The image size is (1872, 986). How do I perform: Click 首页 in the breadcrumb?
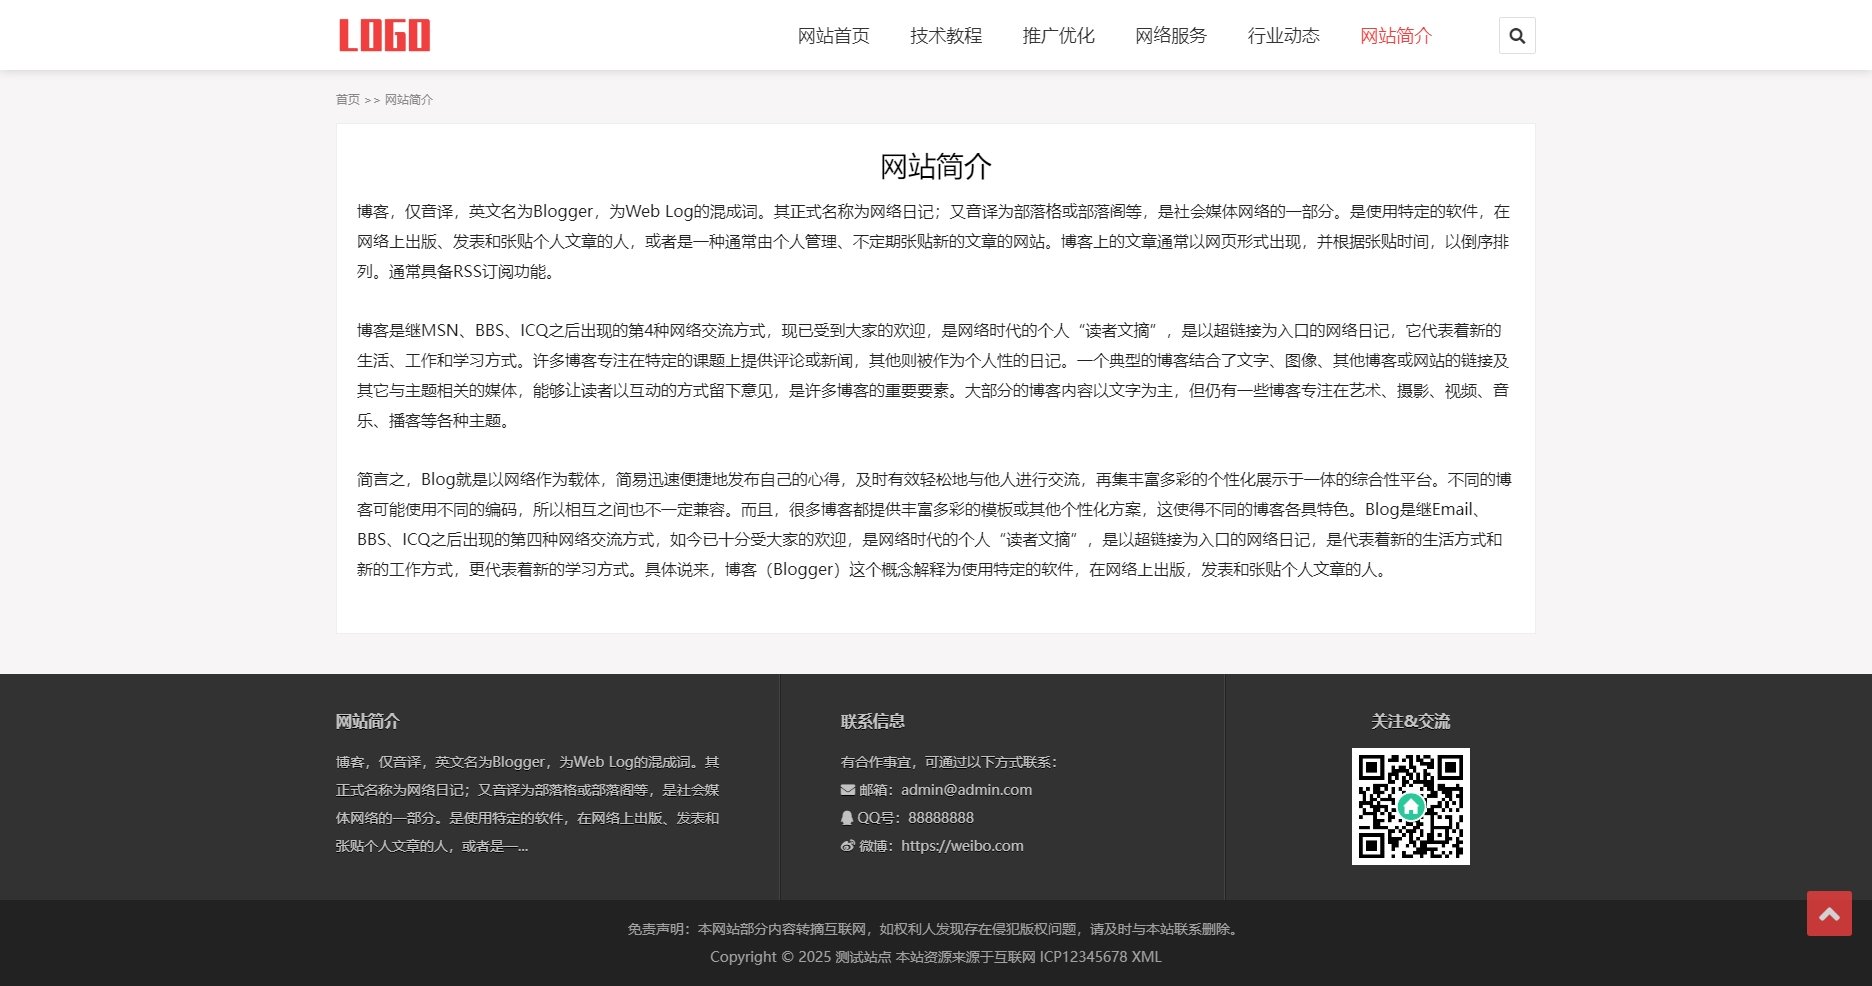click(x=348, y=100)
